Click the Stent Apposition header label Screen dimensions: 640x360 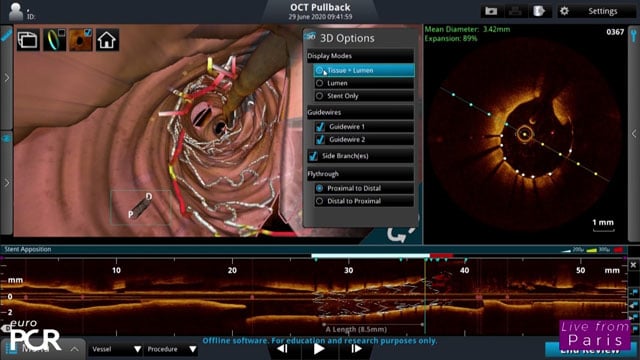tap(28, 249)
